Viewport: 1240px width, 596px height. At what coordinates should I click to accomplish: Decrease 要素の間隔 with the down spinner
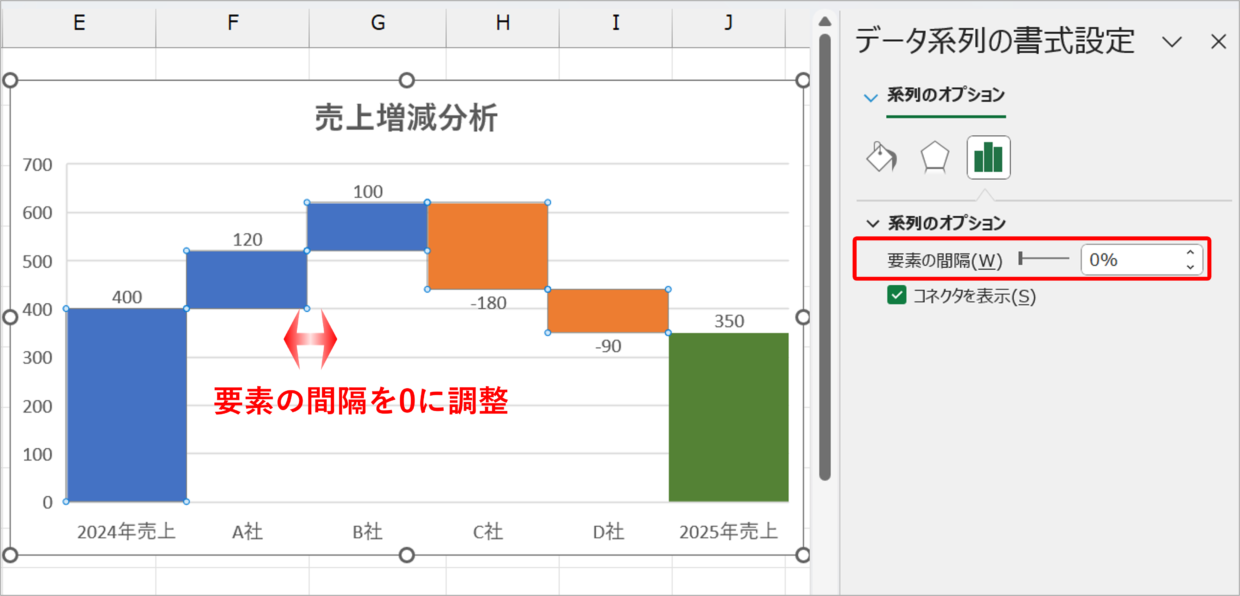coord(1190,267)
